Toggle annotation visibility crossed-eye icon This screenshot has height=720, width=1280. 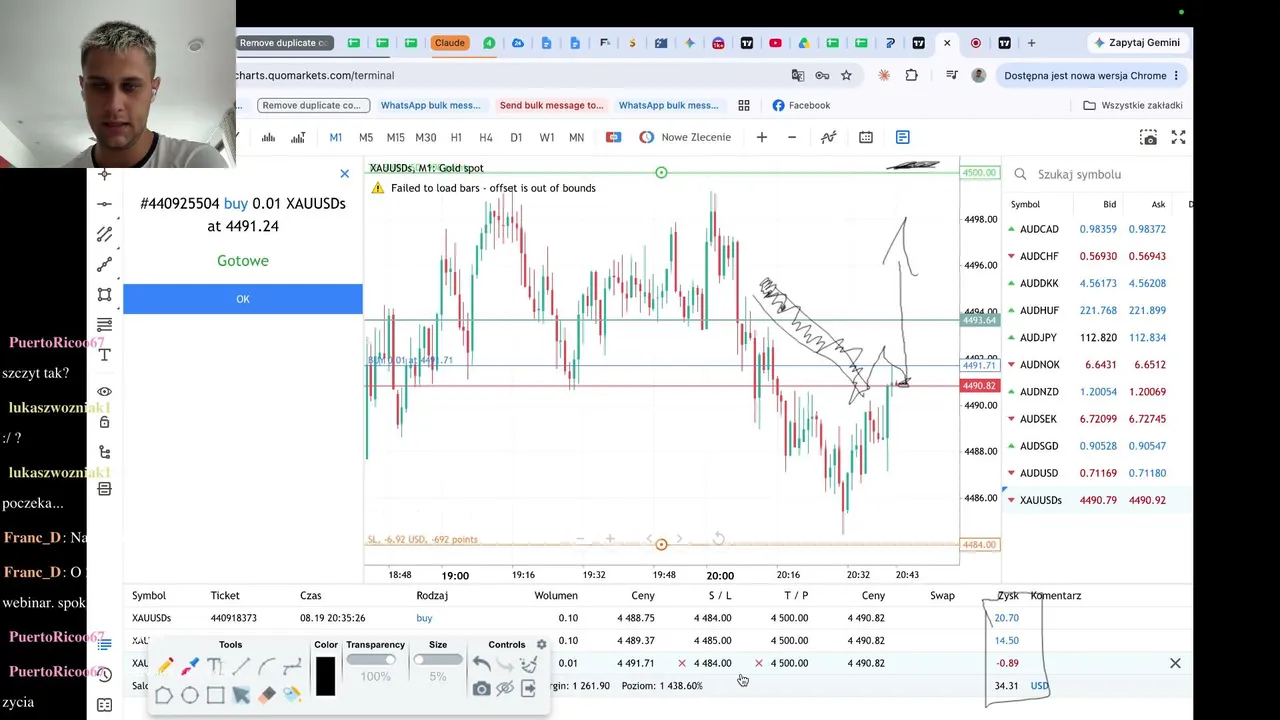(505, 688)
